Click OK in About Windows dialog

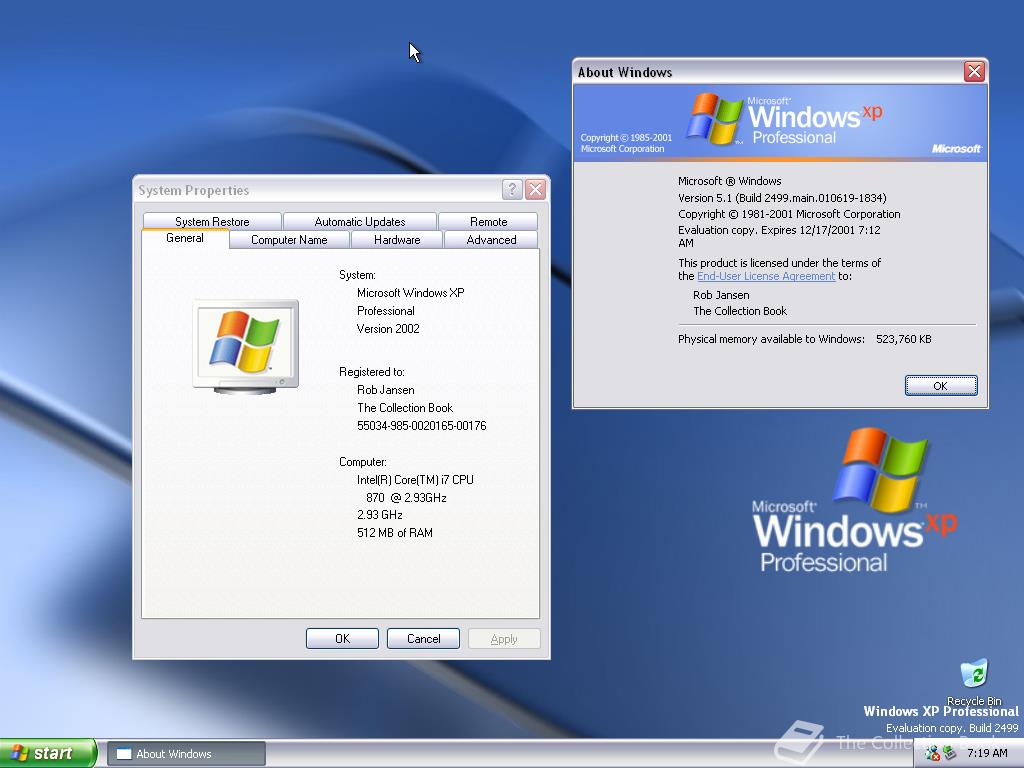(x=941, y=385)
